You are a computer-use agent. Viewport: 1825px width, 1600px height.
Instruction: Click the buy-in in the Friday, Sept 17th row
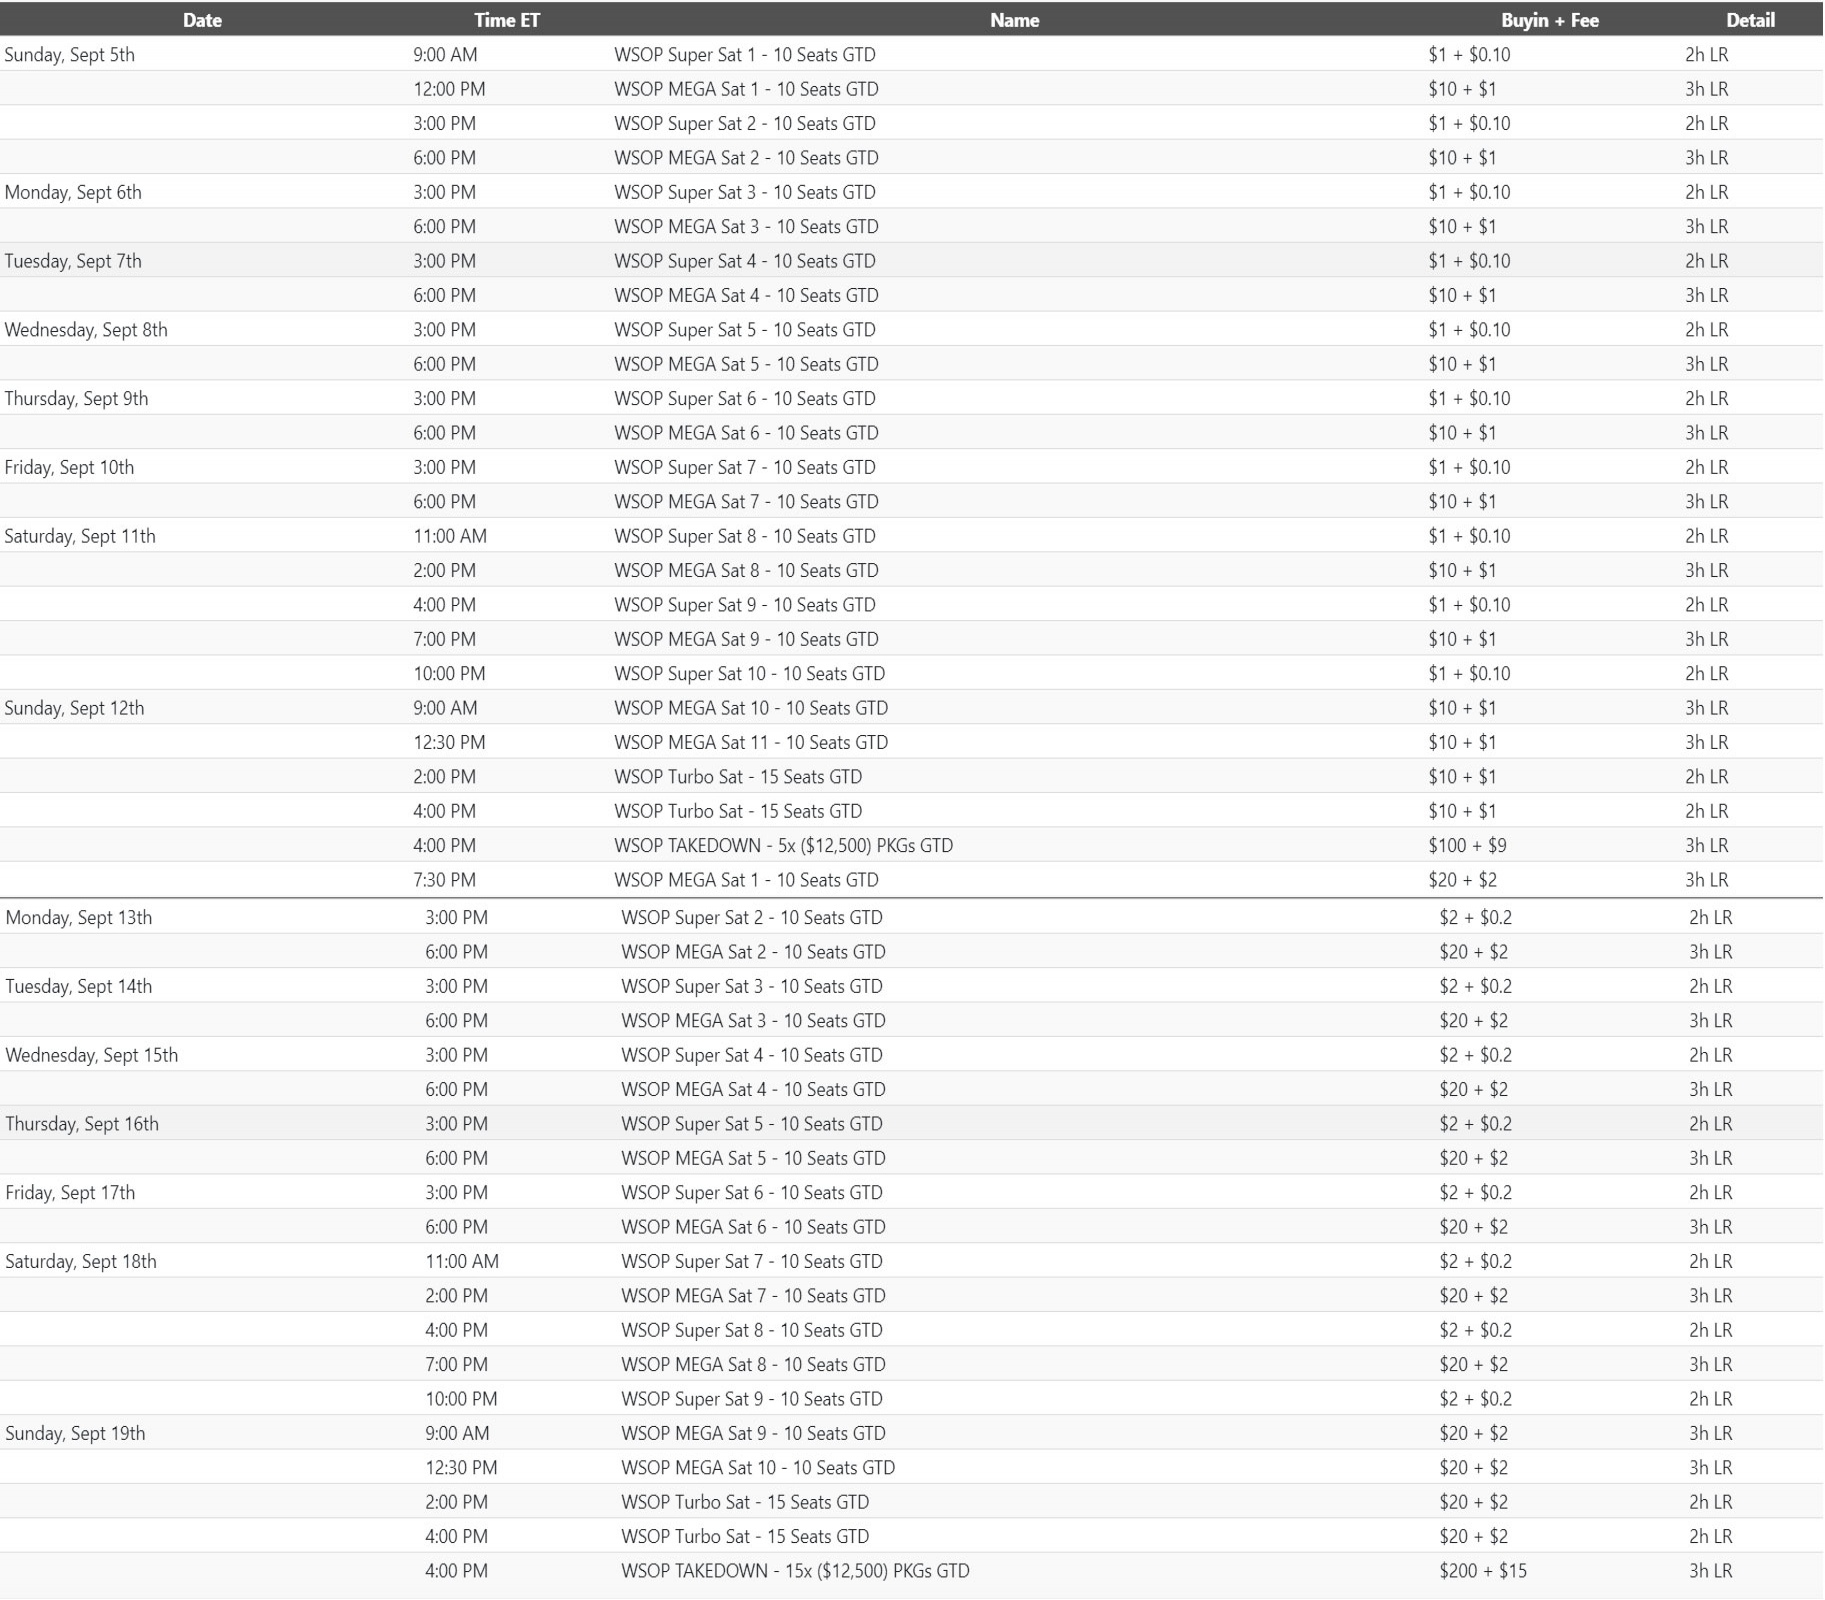click(x=1475, y=1192)
